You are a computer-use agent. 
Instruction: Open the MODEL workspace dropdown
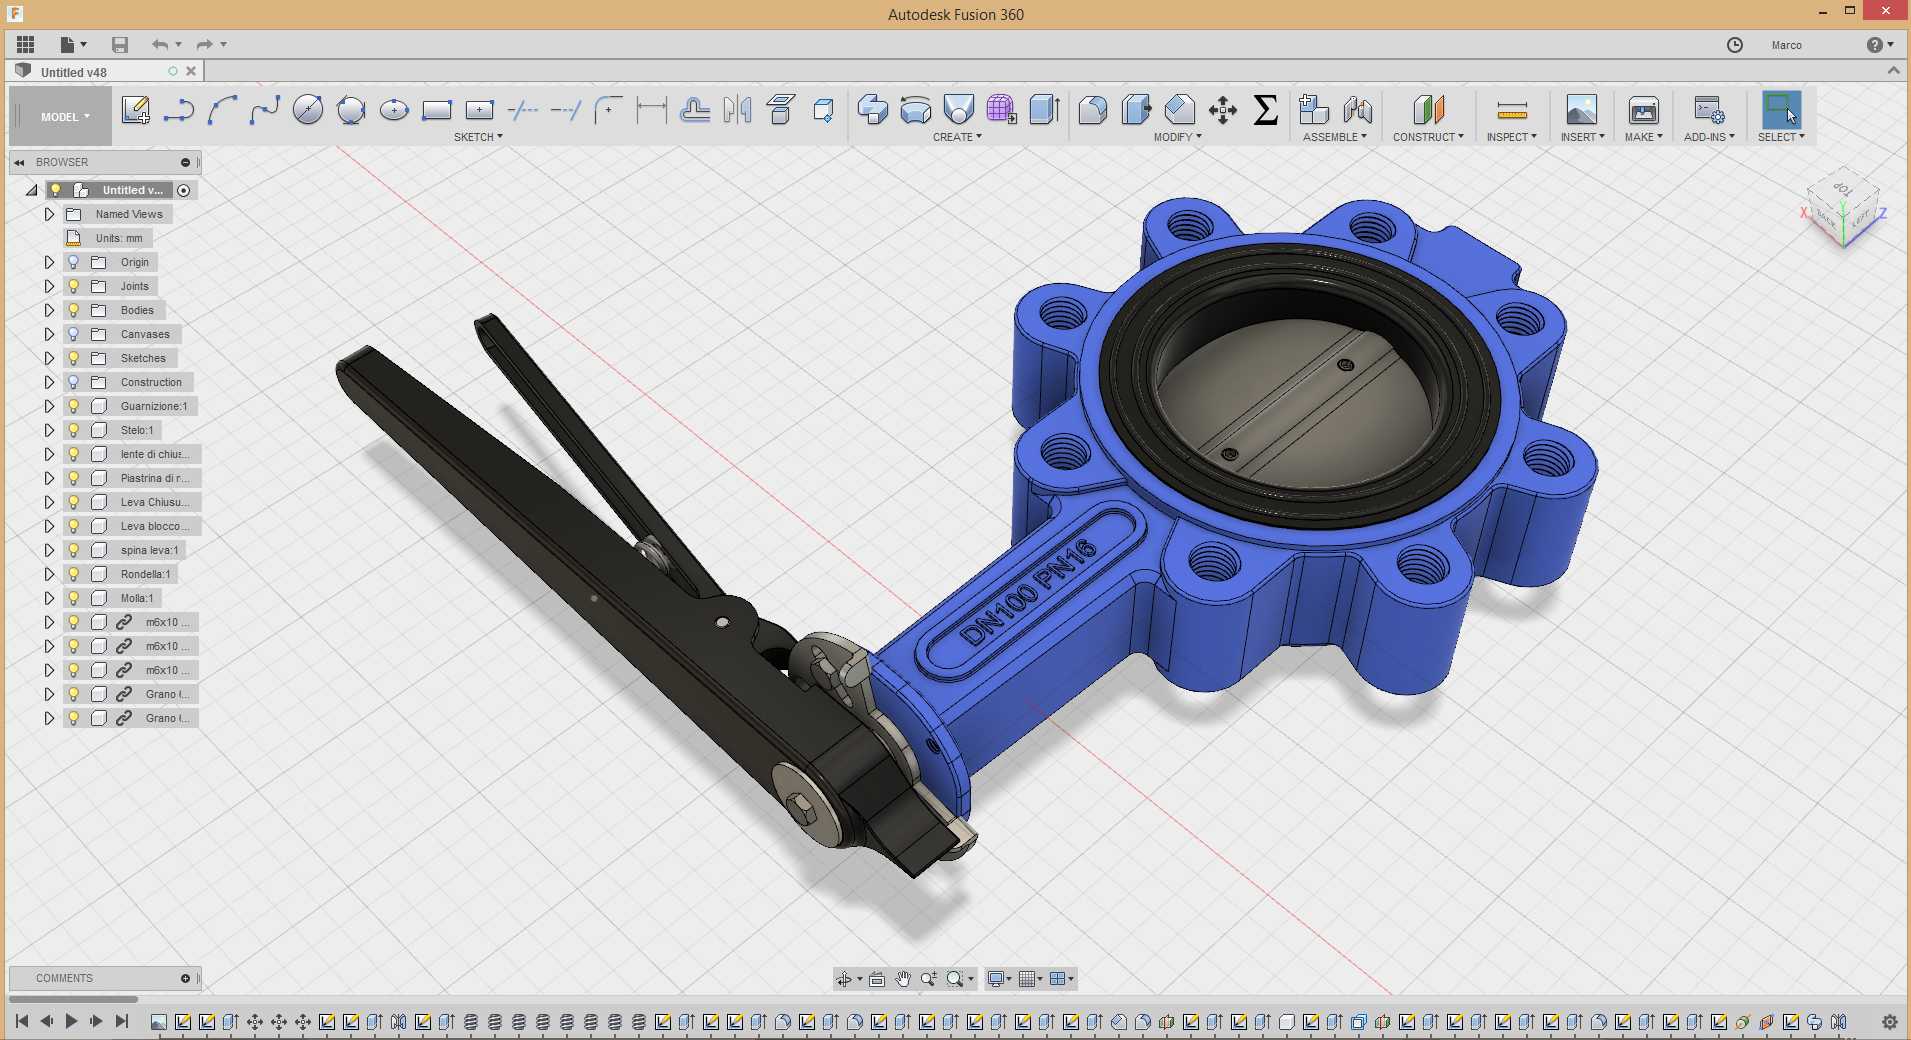click(x=64, y=117)
